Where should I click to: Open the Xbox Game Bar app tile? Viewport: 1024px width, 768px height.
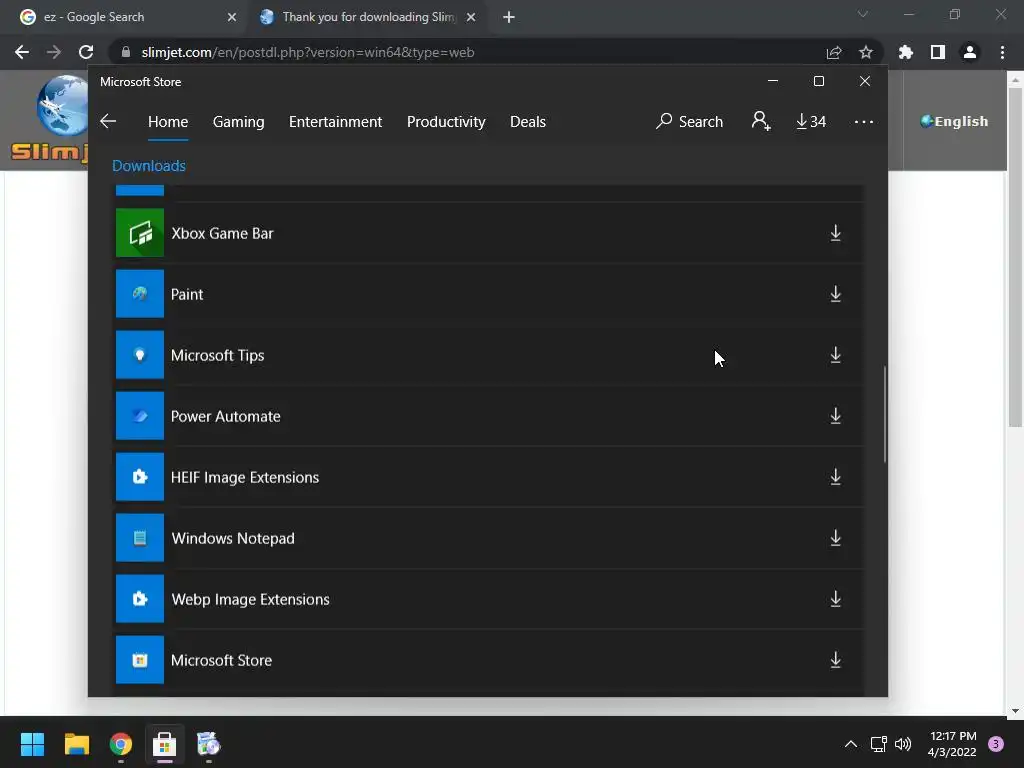(x=140, y=233)
